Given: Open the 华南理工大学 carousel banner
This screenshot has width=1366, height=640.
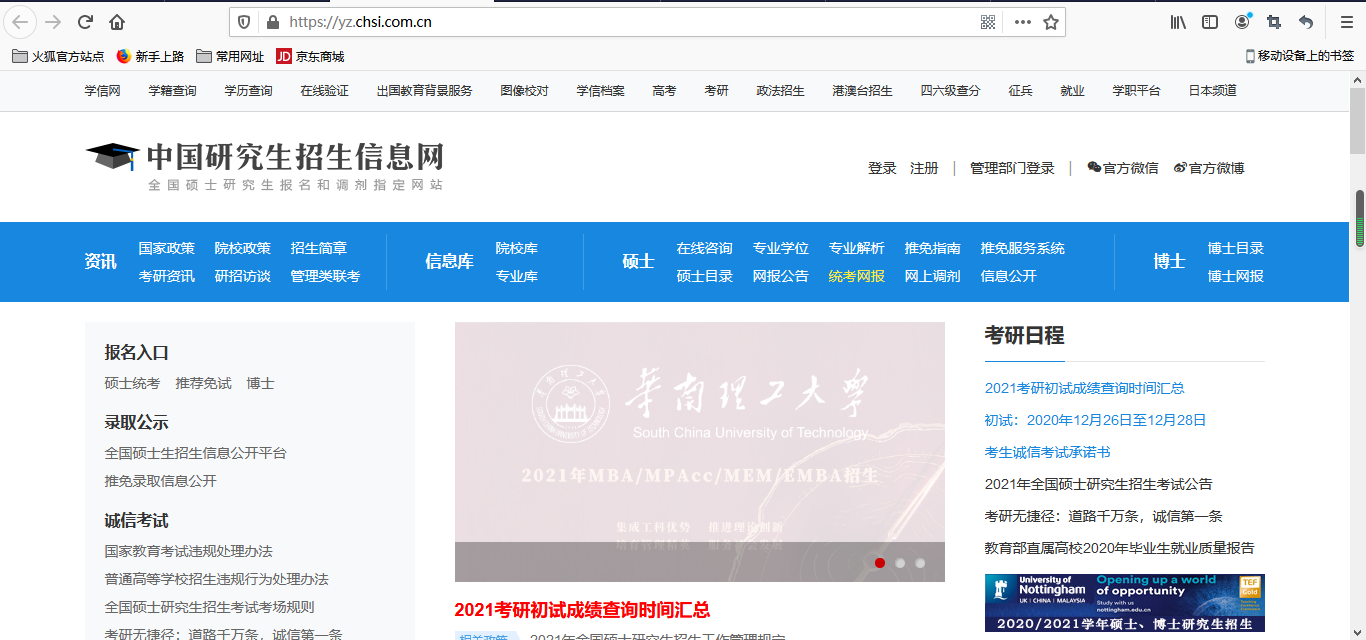Looking at the screenshot, I should [700, 452].
